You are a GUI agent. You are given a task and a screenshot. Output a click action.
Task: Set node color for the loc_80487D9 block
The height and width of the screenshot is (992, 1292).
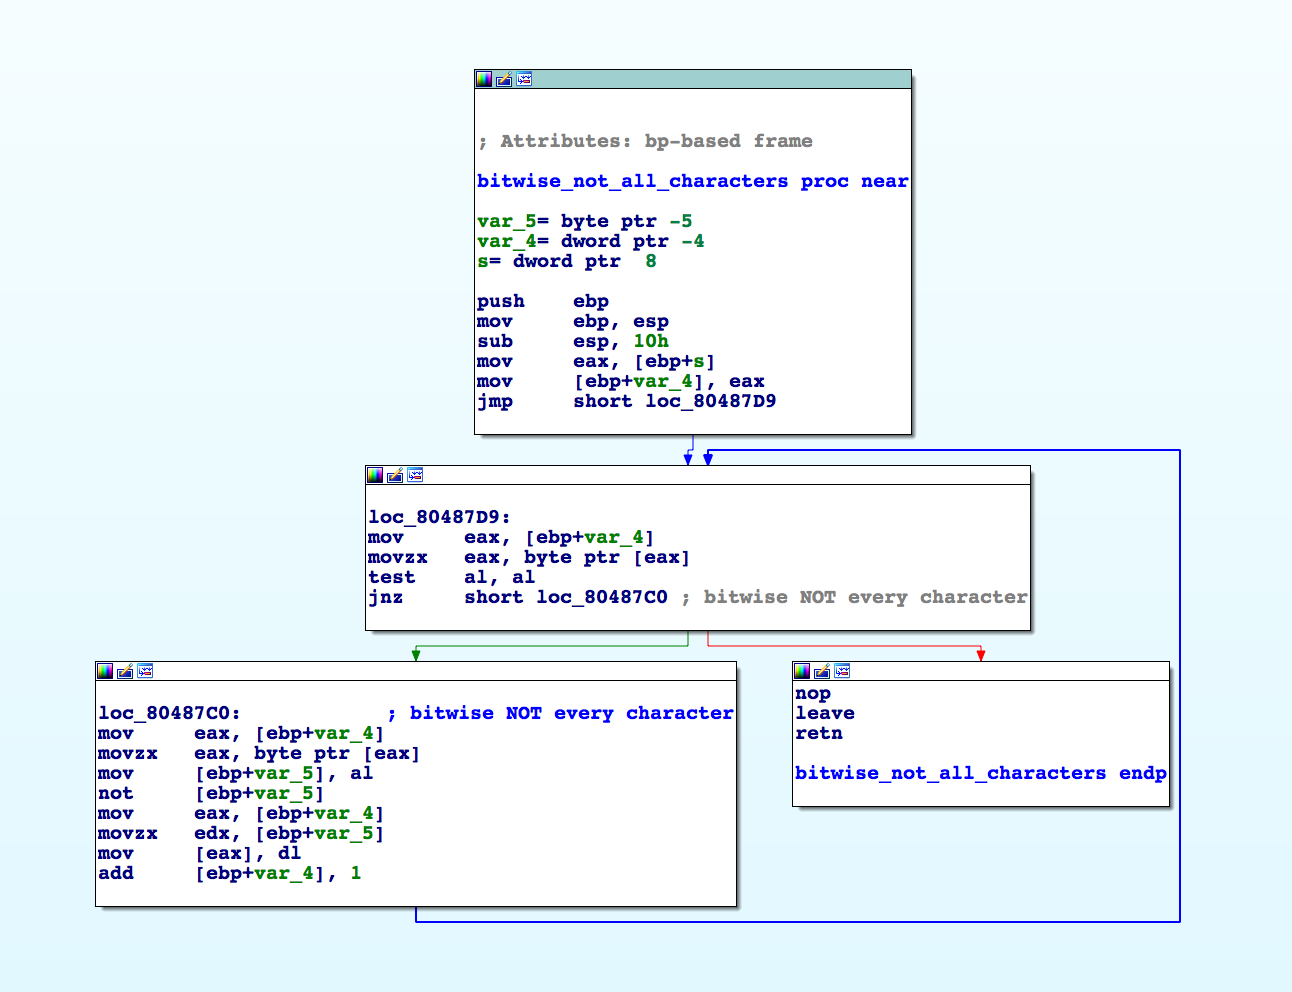[375, 475]
